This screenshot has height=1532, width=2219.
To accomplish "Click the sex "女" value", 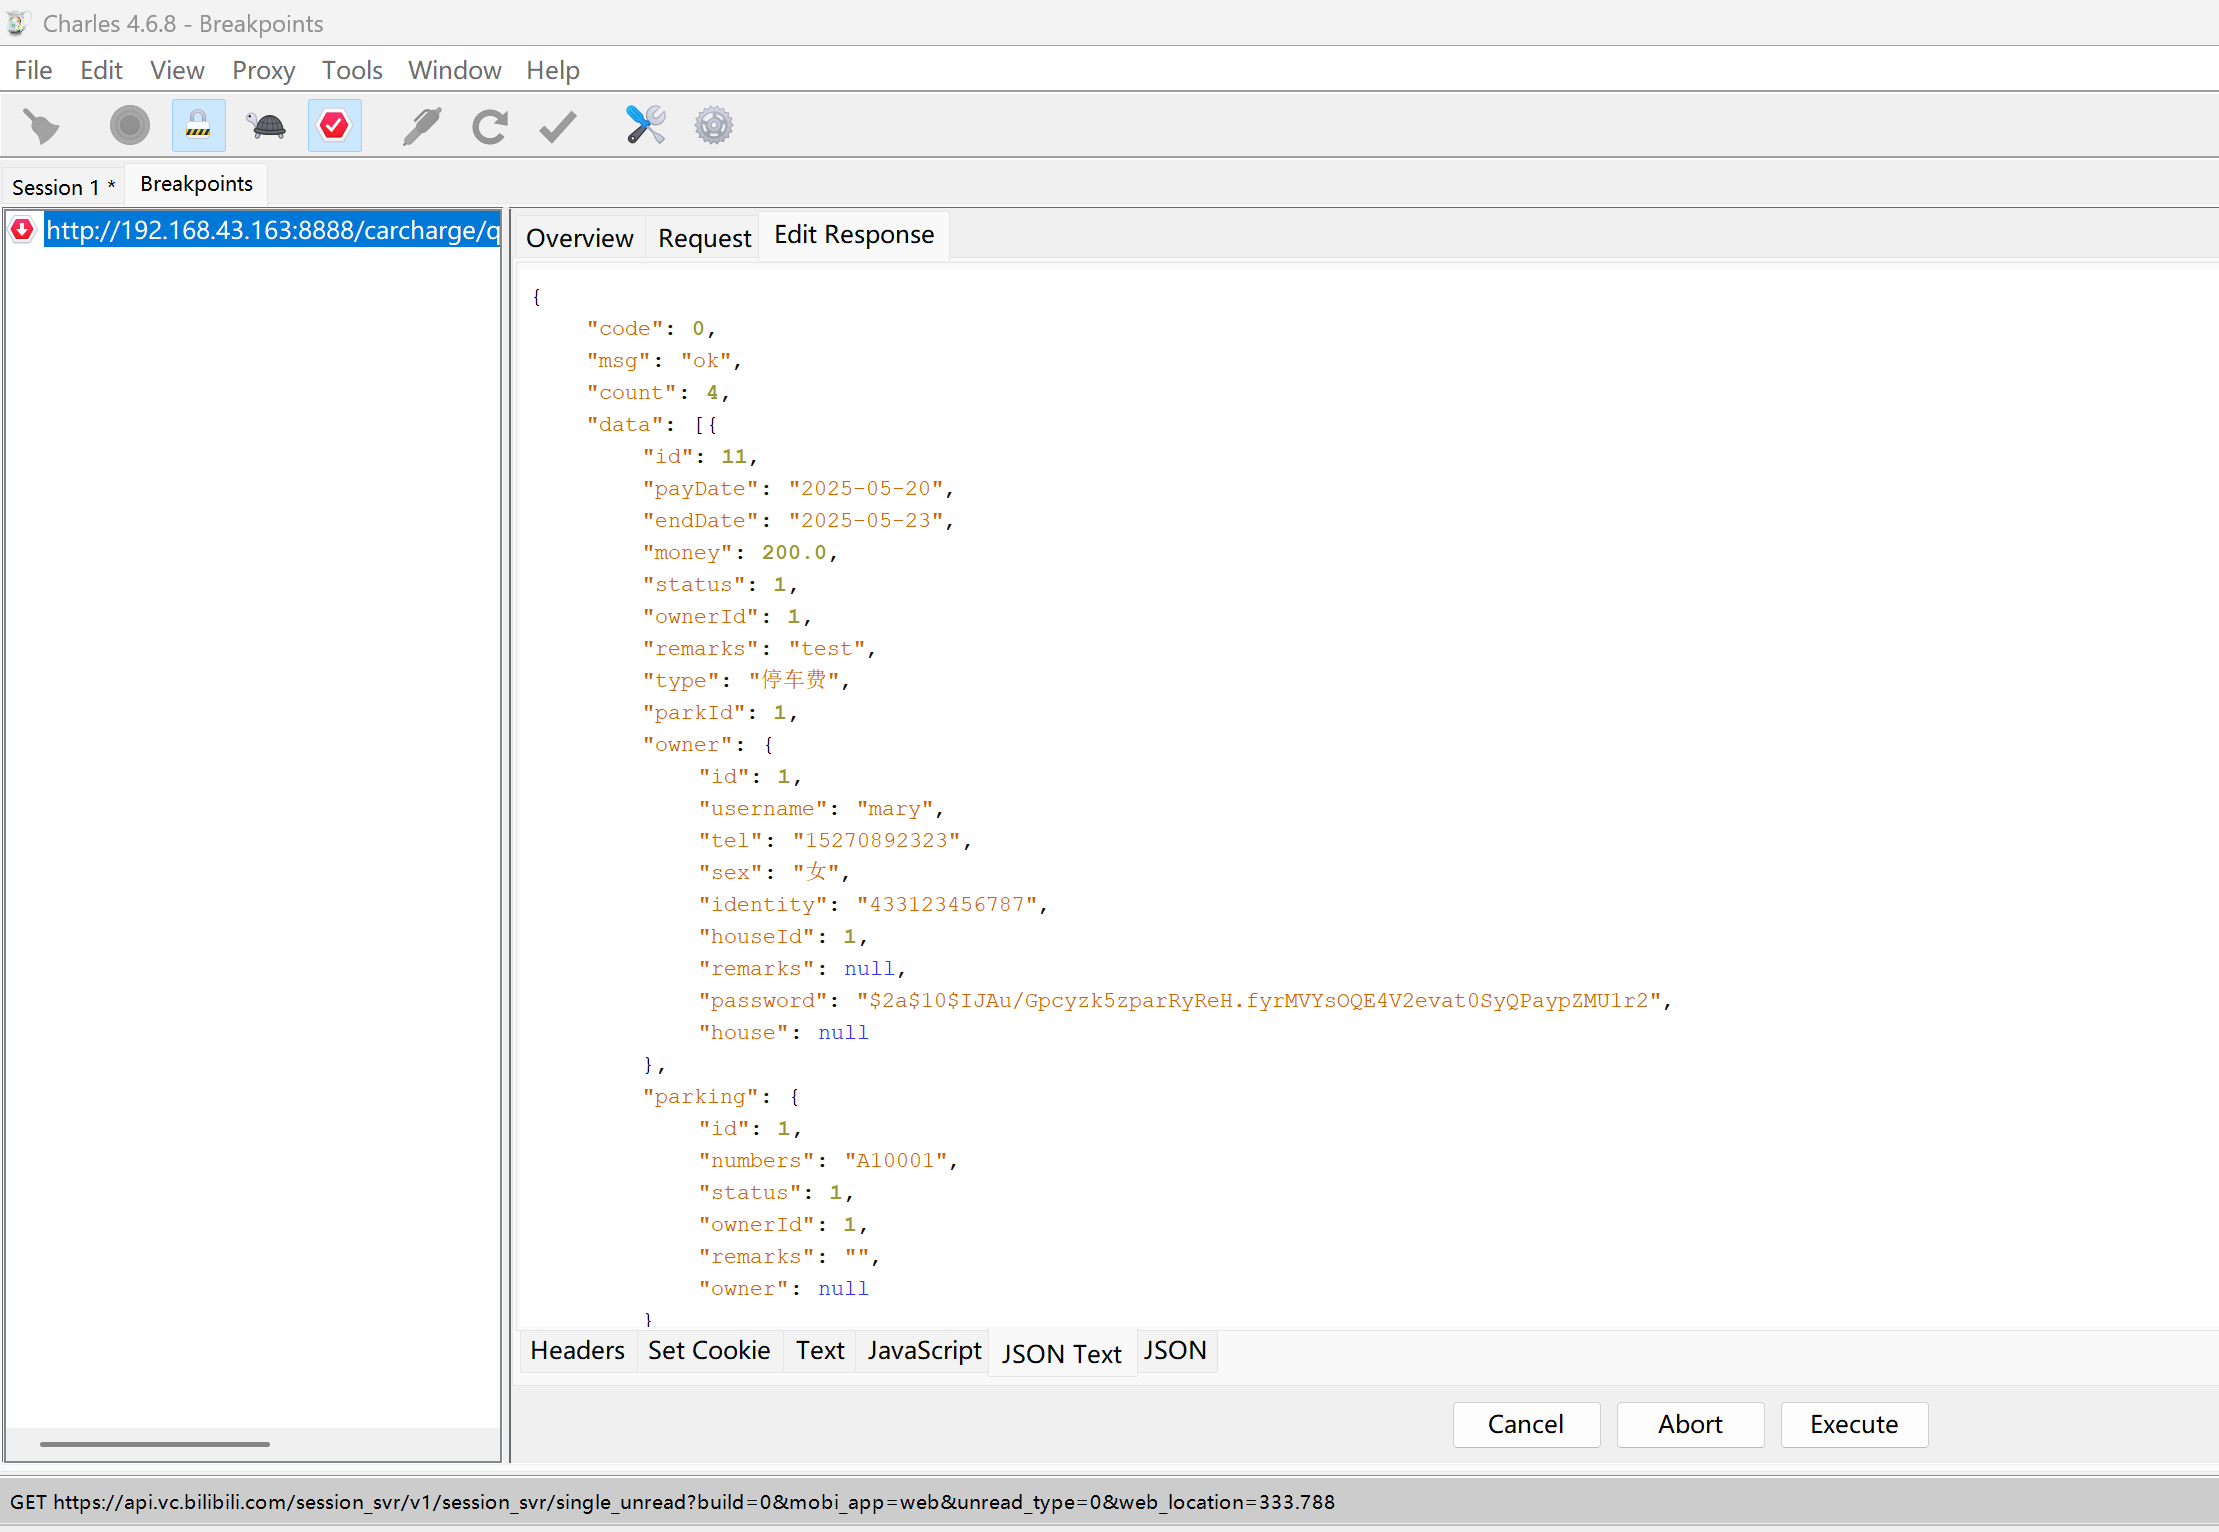I will [x=816, y=873].
